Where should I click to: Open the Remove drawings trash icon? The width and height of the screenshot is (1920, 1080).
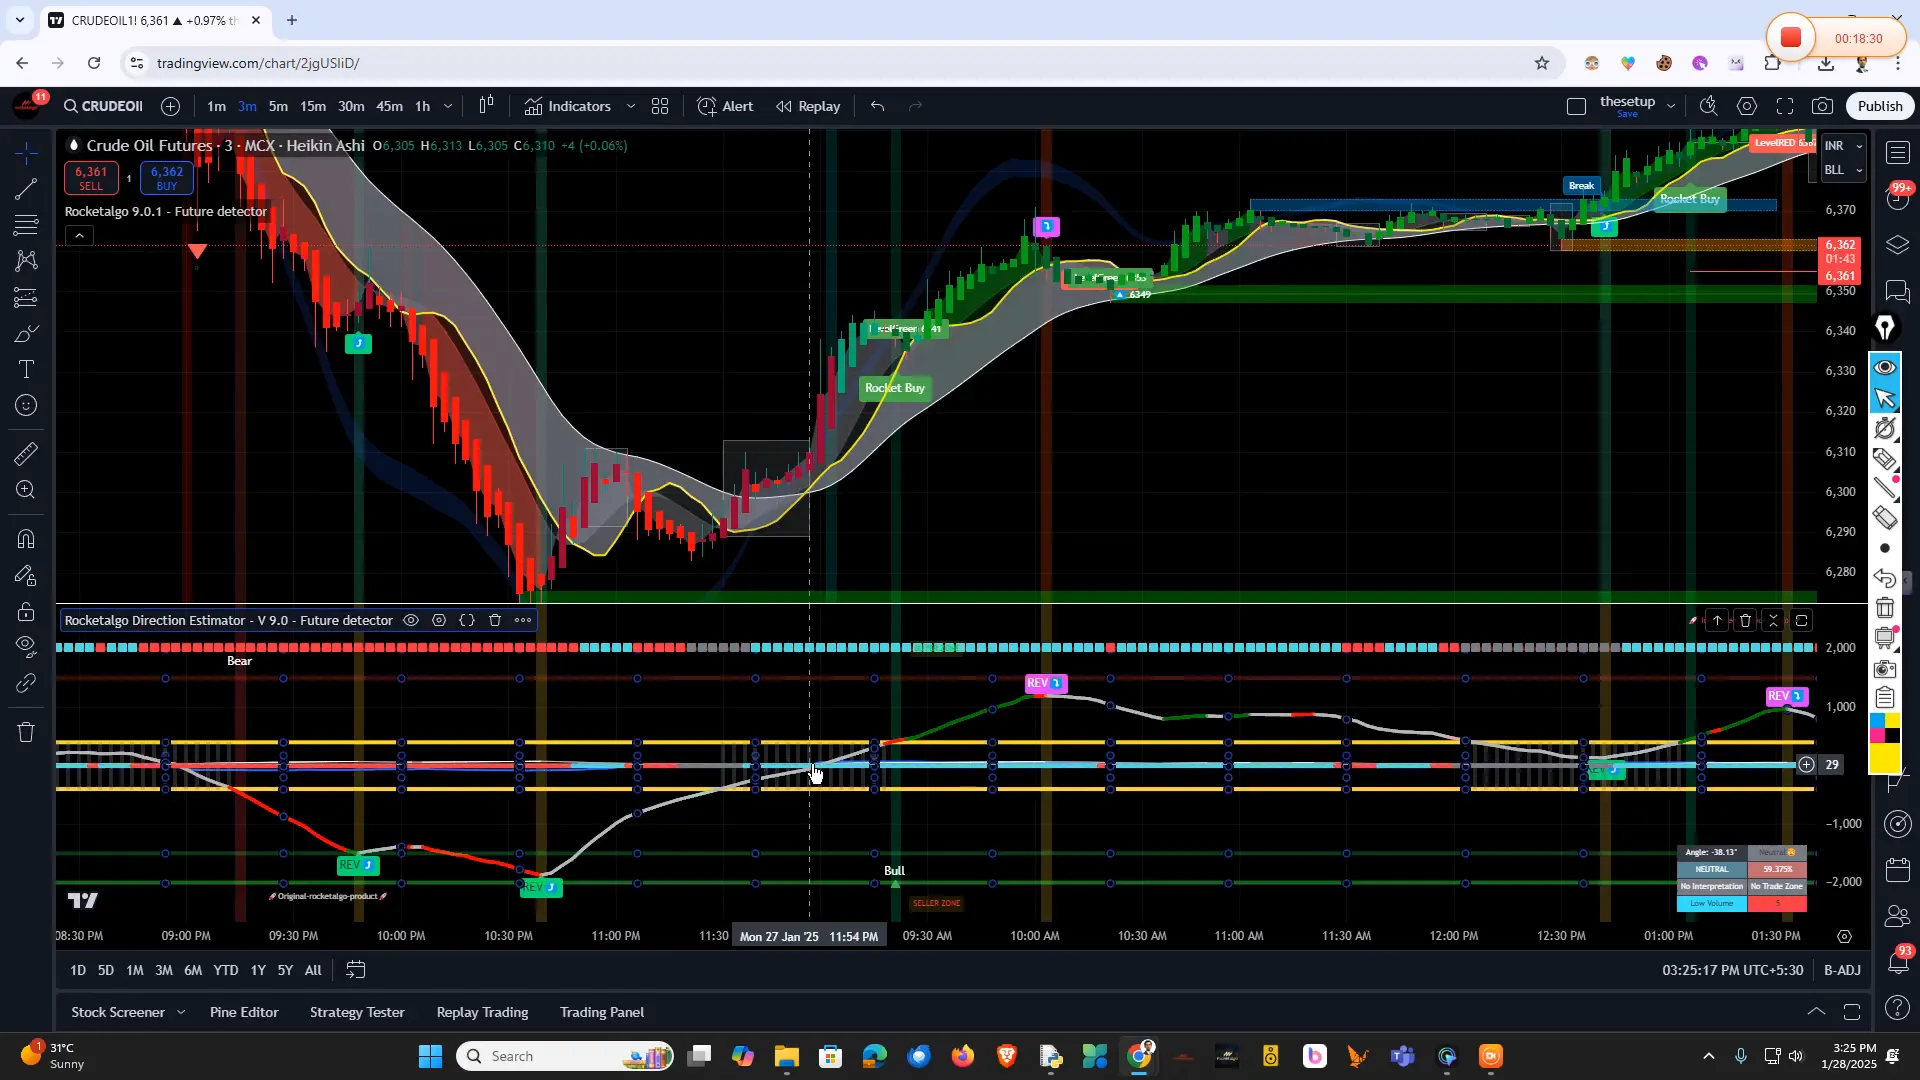[25, 732]
